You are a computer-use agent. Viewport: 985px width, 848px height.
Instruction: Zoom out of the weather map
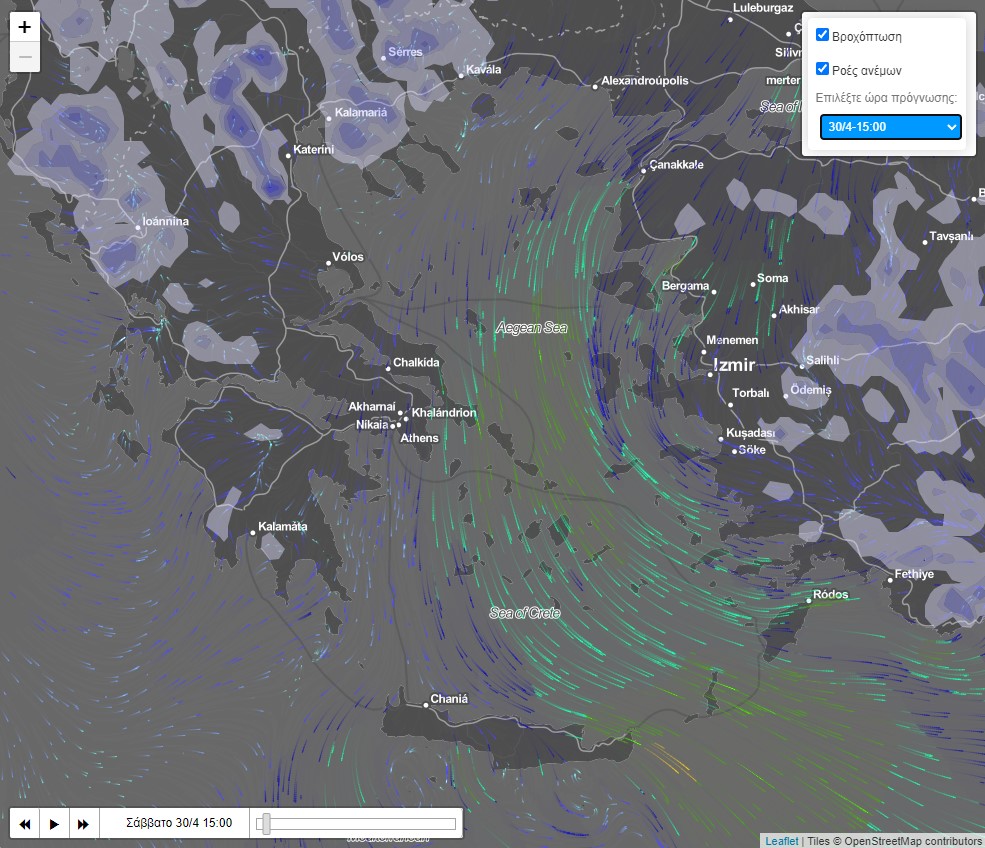point(25,57)
